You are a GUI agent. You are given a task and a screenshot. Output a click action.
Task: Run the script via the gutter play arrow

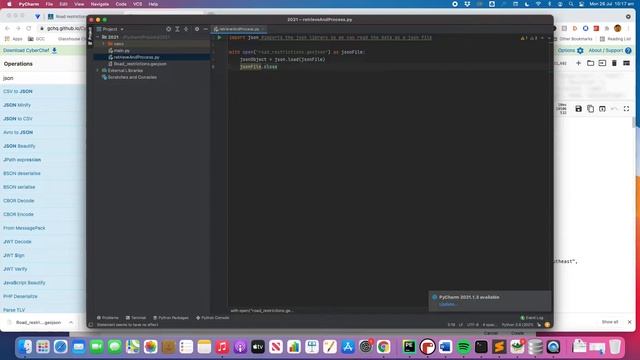pyautogui.click(x=219, y=38)
